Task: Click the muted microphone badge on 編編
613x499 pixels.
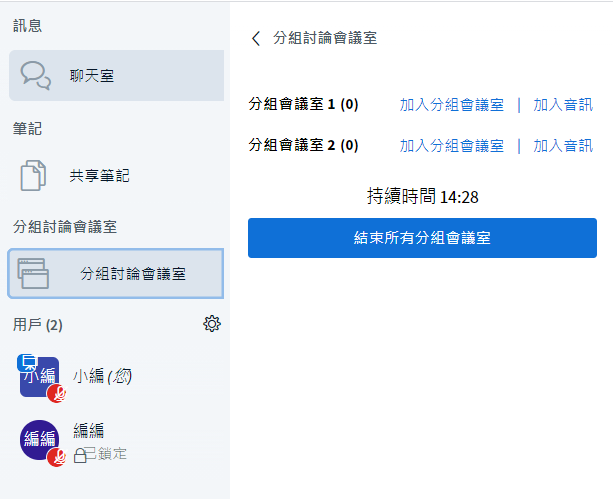Action: pos(57,457)
